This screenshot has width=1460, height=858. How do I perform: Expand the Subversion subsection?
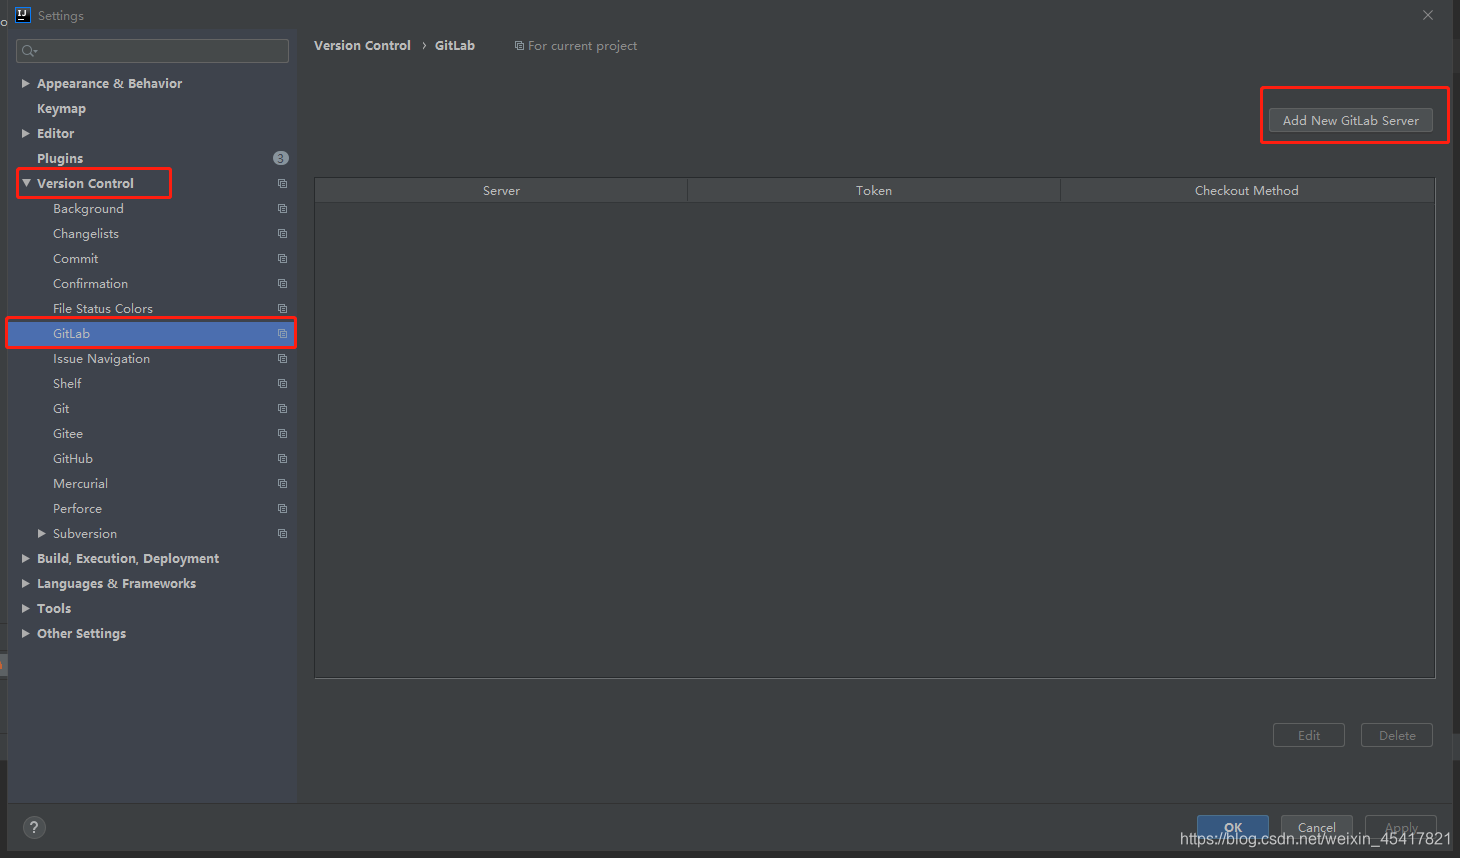(42, 534)
